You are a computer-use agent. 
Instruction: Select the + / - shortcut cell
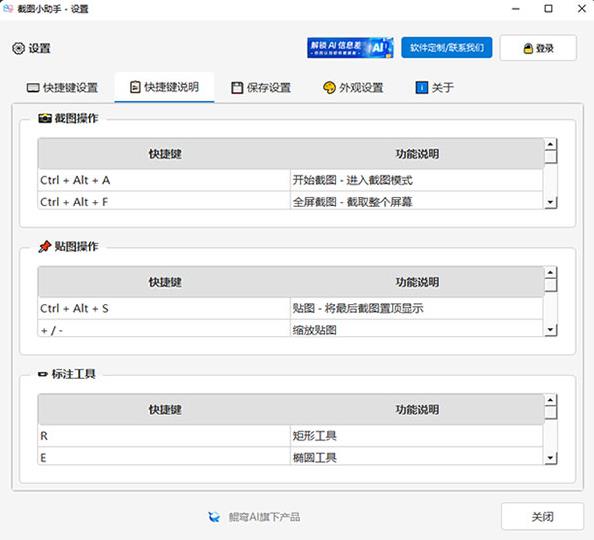click(x=164, y=328)
